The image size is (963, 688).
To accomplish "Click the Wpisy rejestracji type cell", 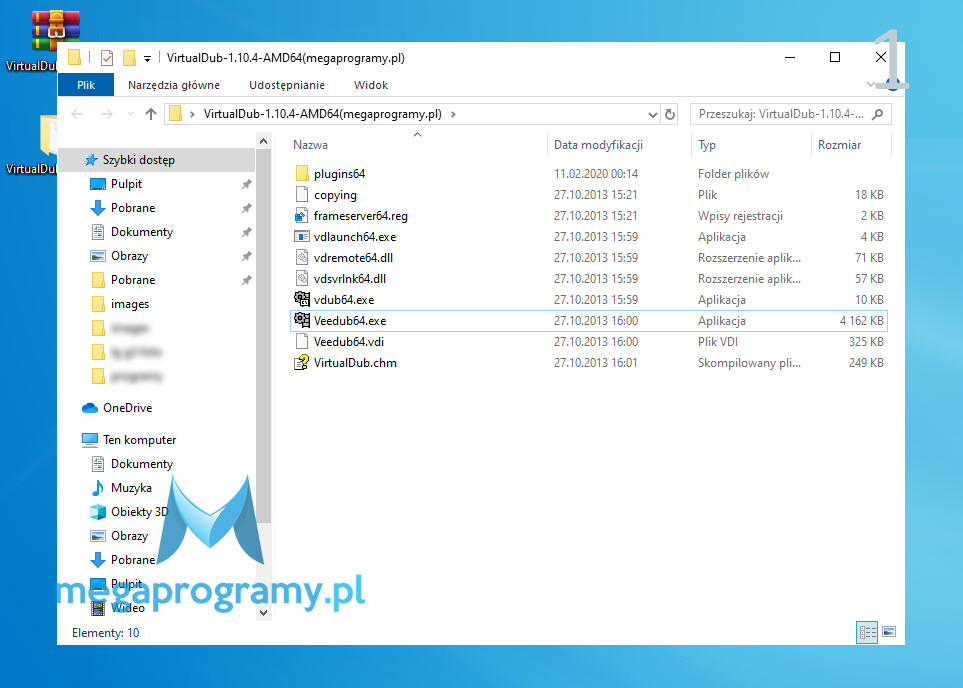I will tap(740, 216).
